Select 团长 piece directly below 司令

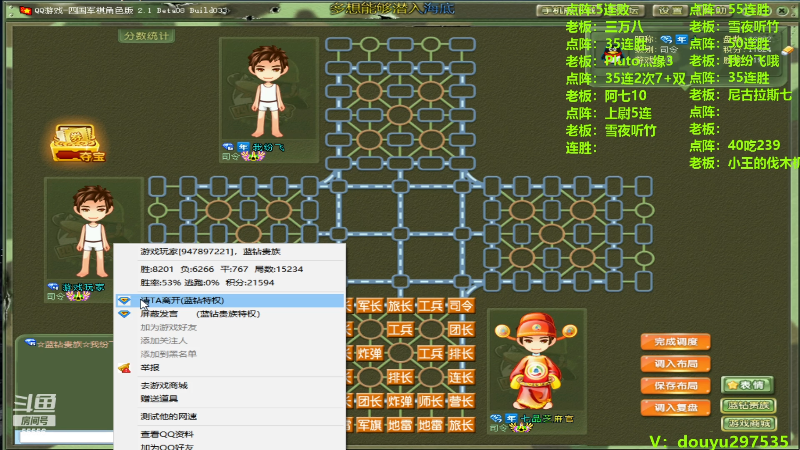(461, 330)
